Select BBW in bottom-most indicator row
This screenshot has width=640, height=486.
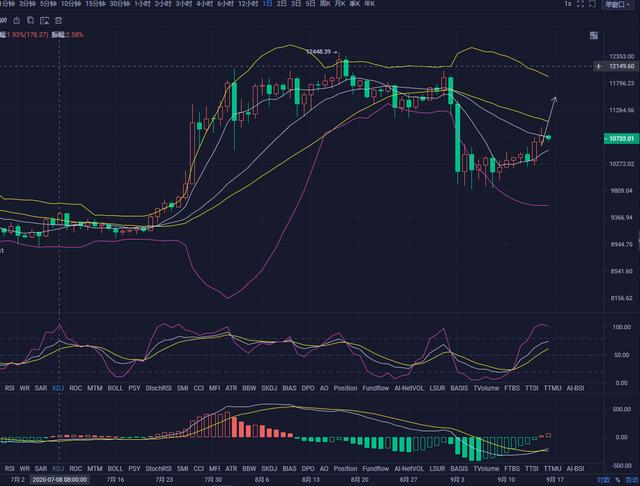249,468
